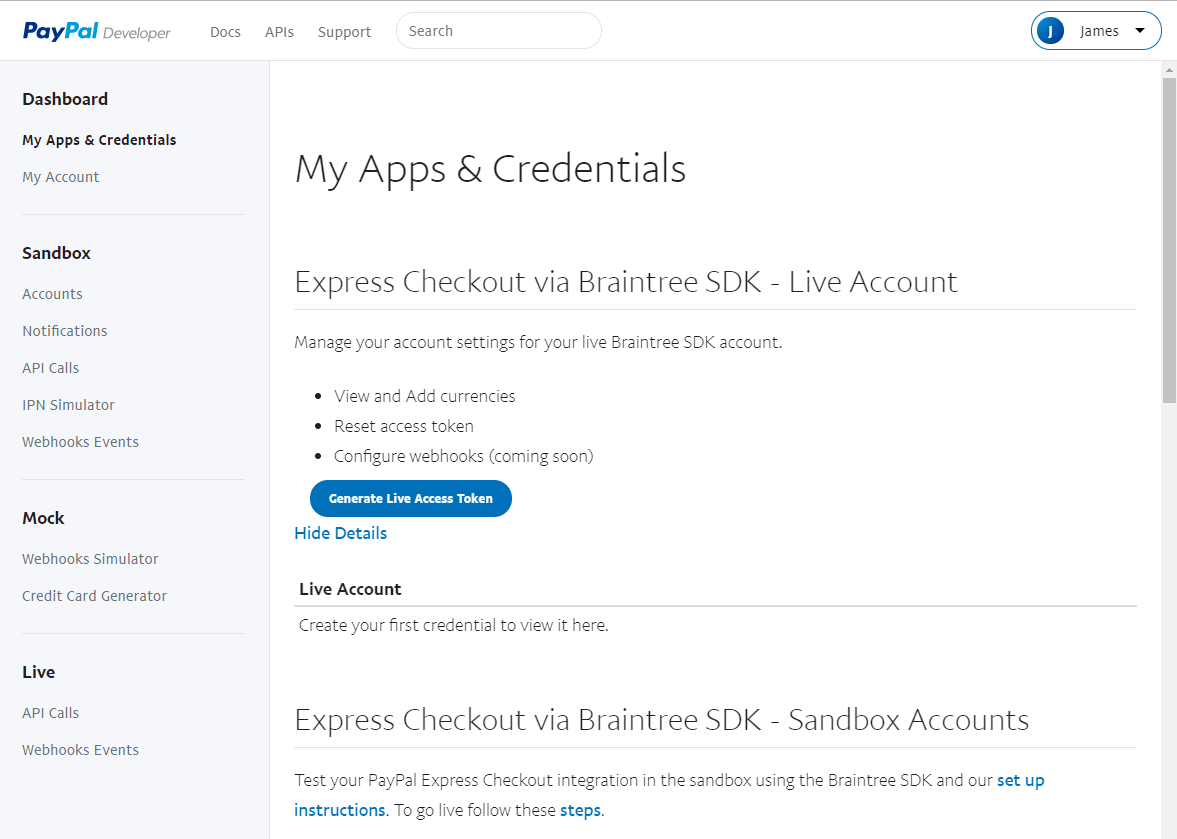Open Sandbox Notifications
This screenshot has height=839, width=1177.
tap(65, 331)
